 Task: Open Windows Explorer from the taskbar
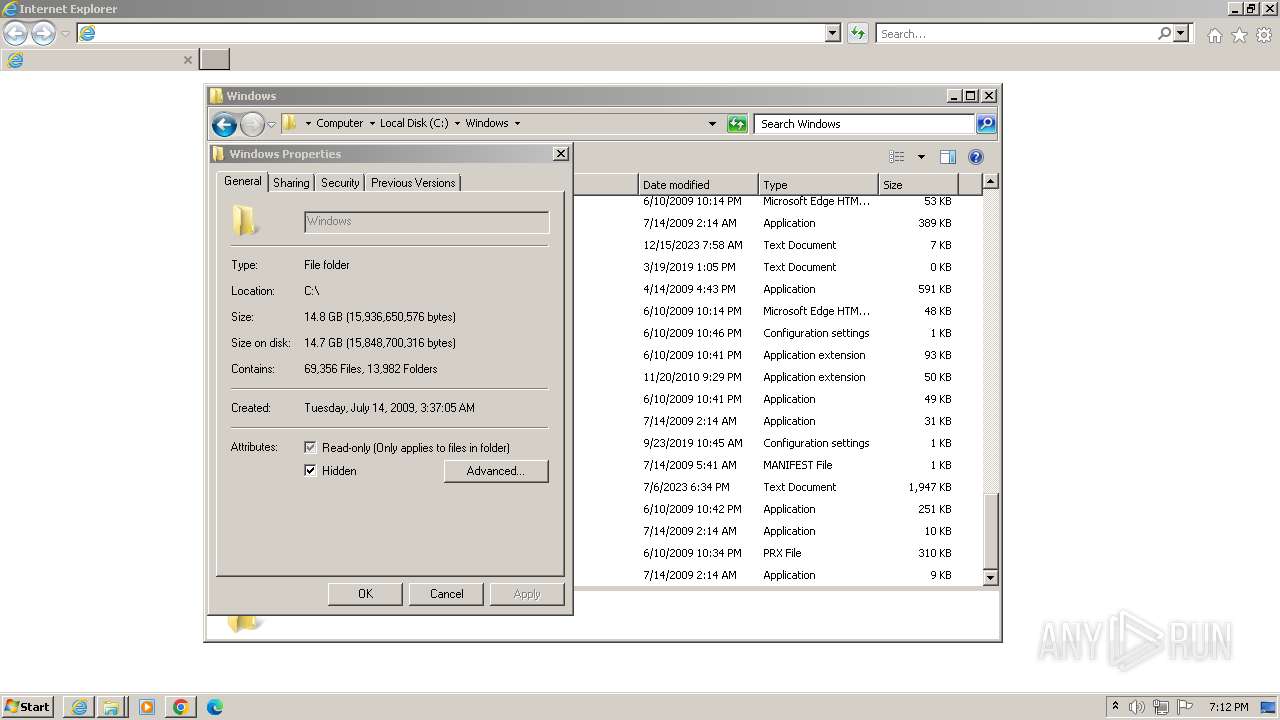pyautogui.click(x=111, y=707)
